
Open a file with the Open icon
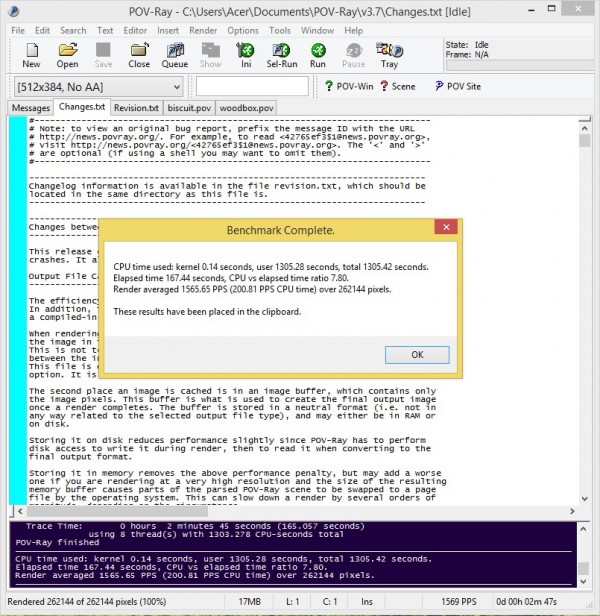click(67, 55)
